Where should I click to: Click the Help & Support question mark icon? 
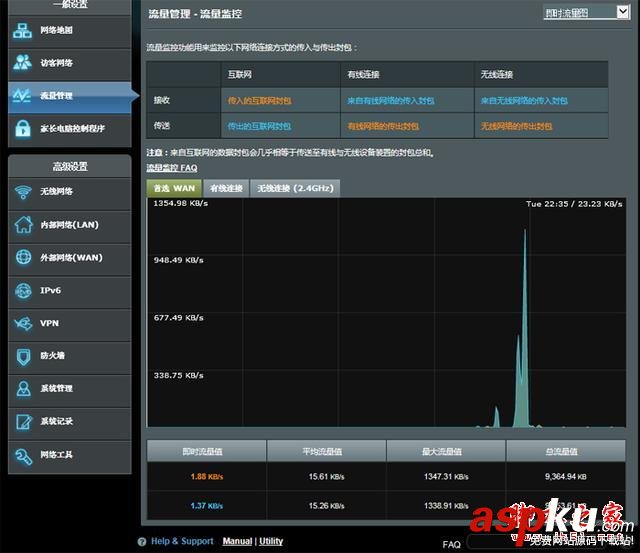pyautogui.click(x=142, y=542)
